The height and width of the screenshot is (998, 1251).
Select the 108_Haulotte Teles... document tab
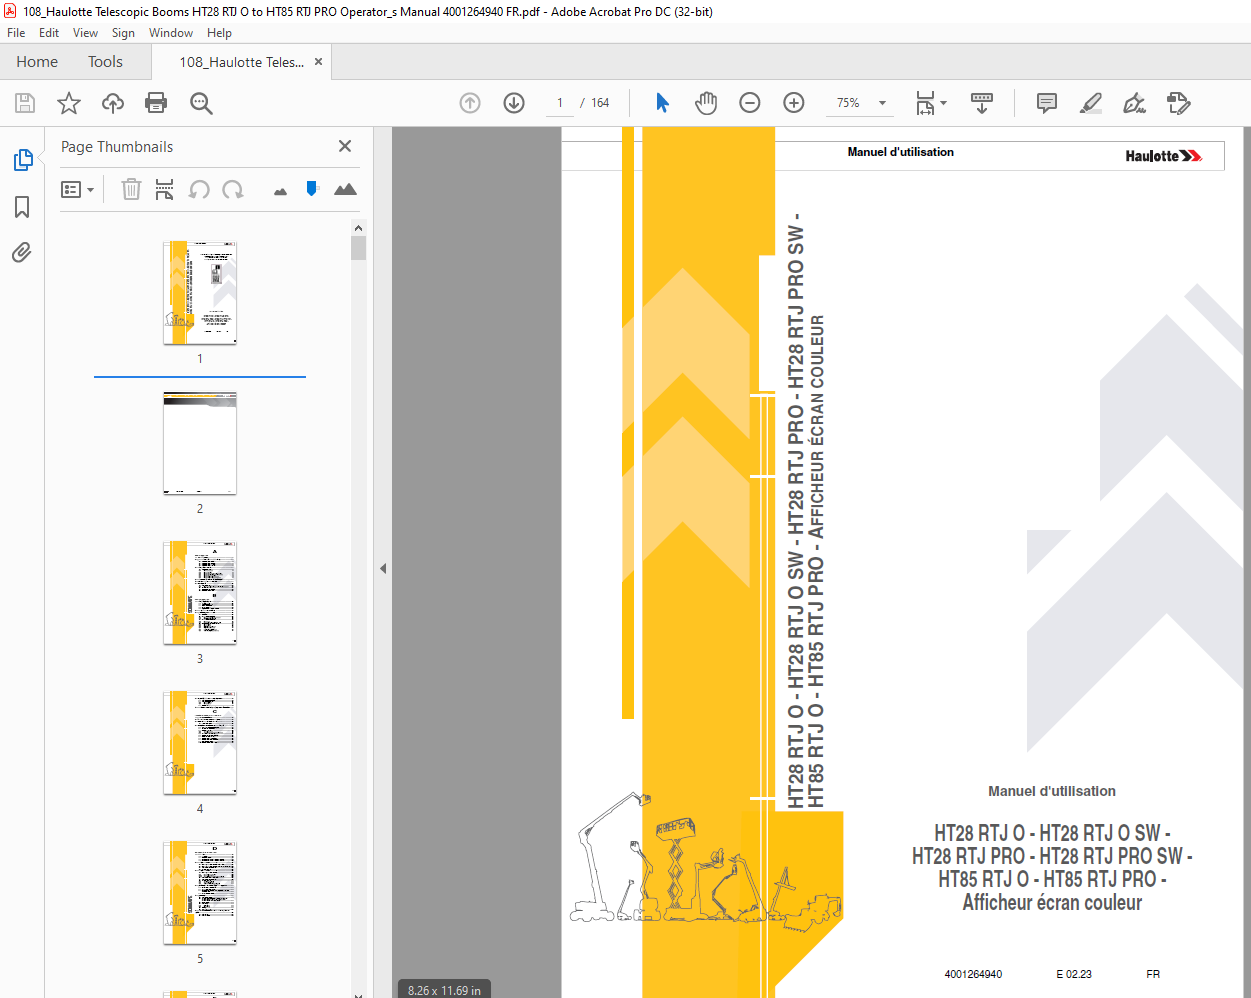(242, 62)
